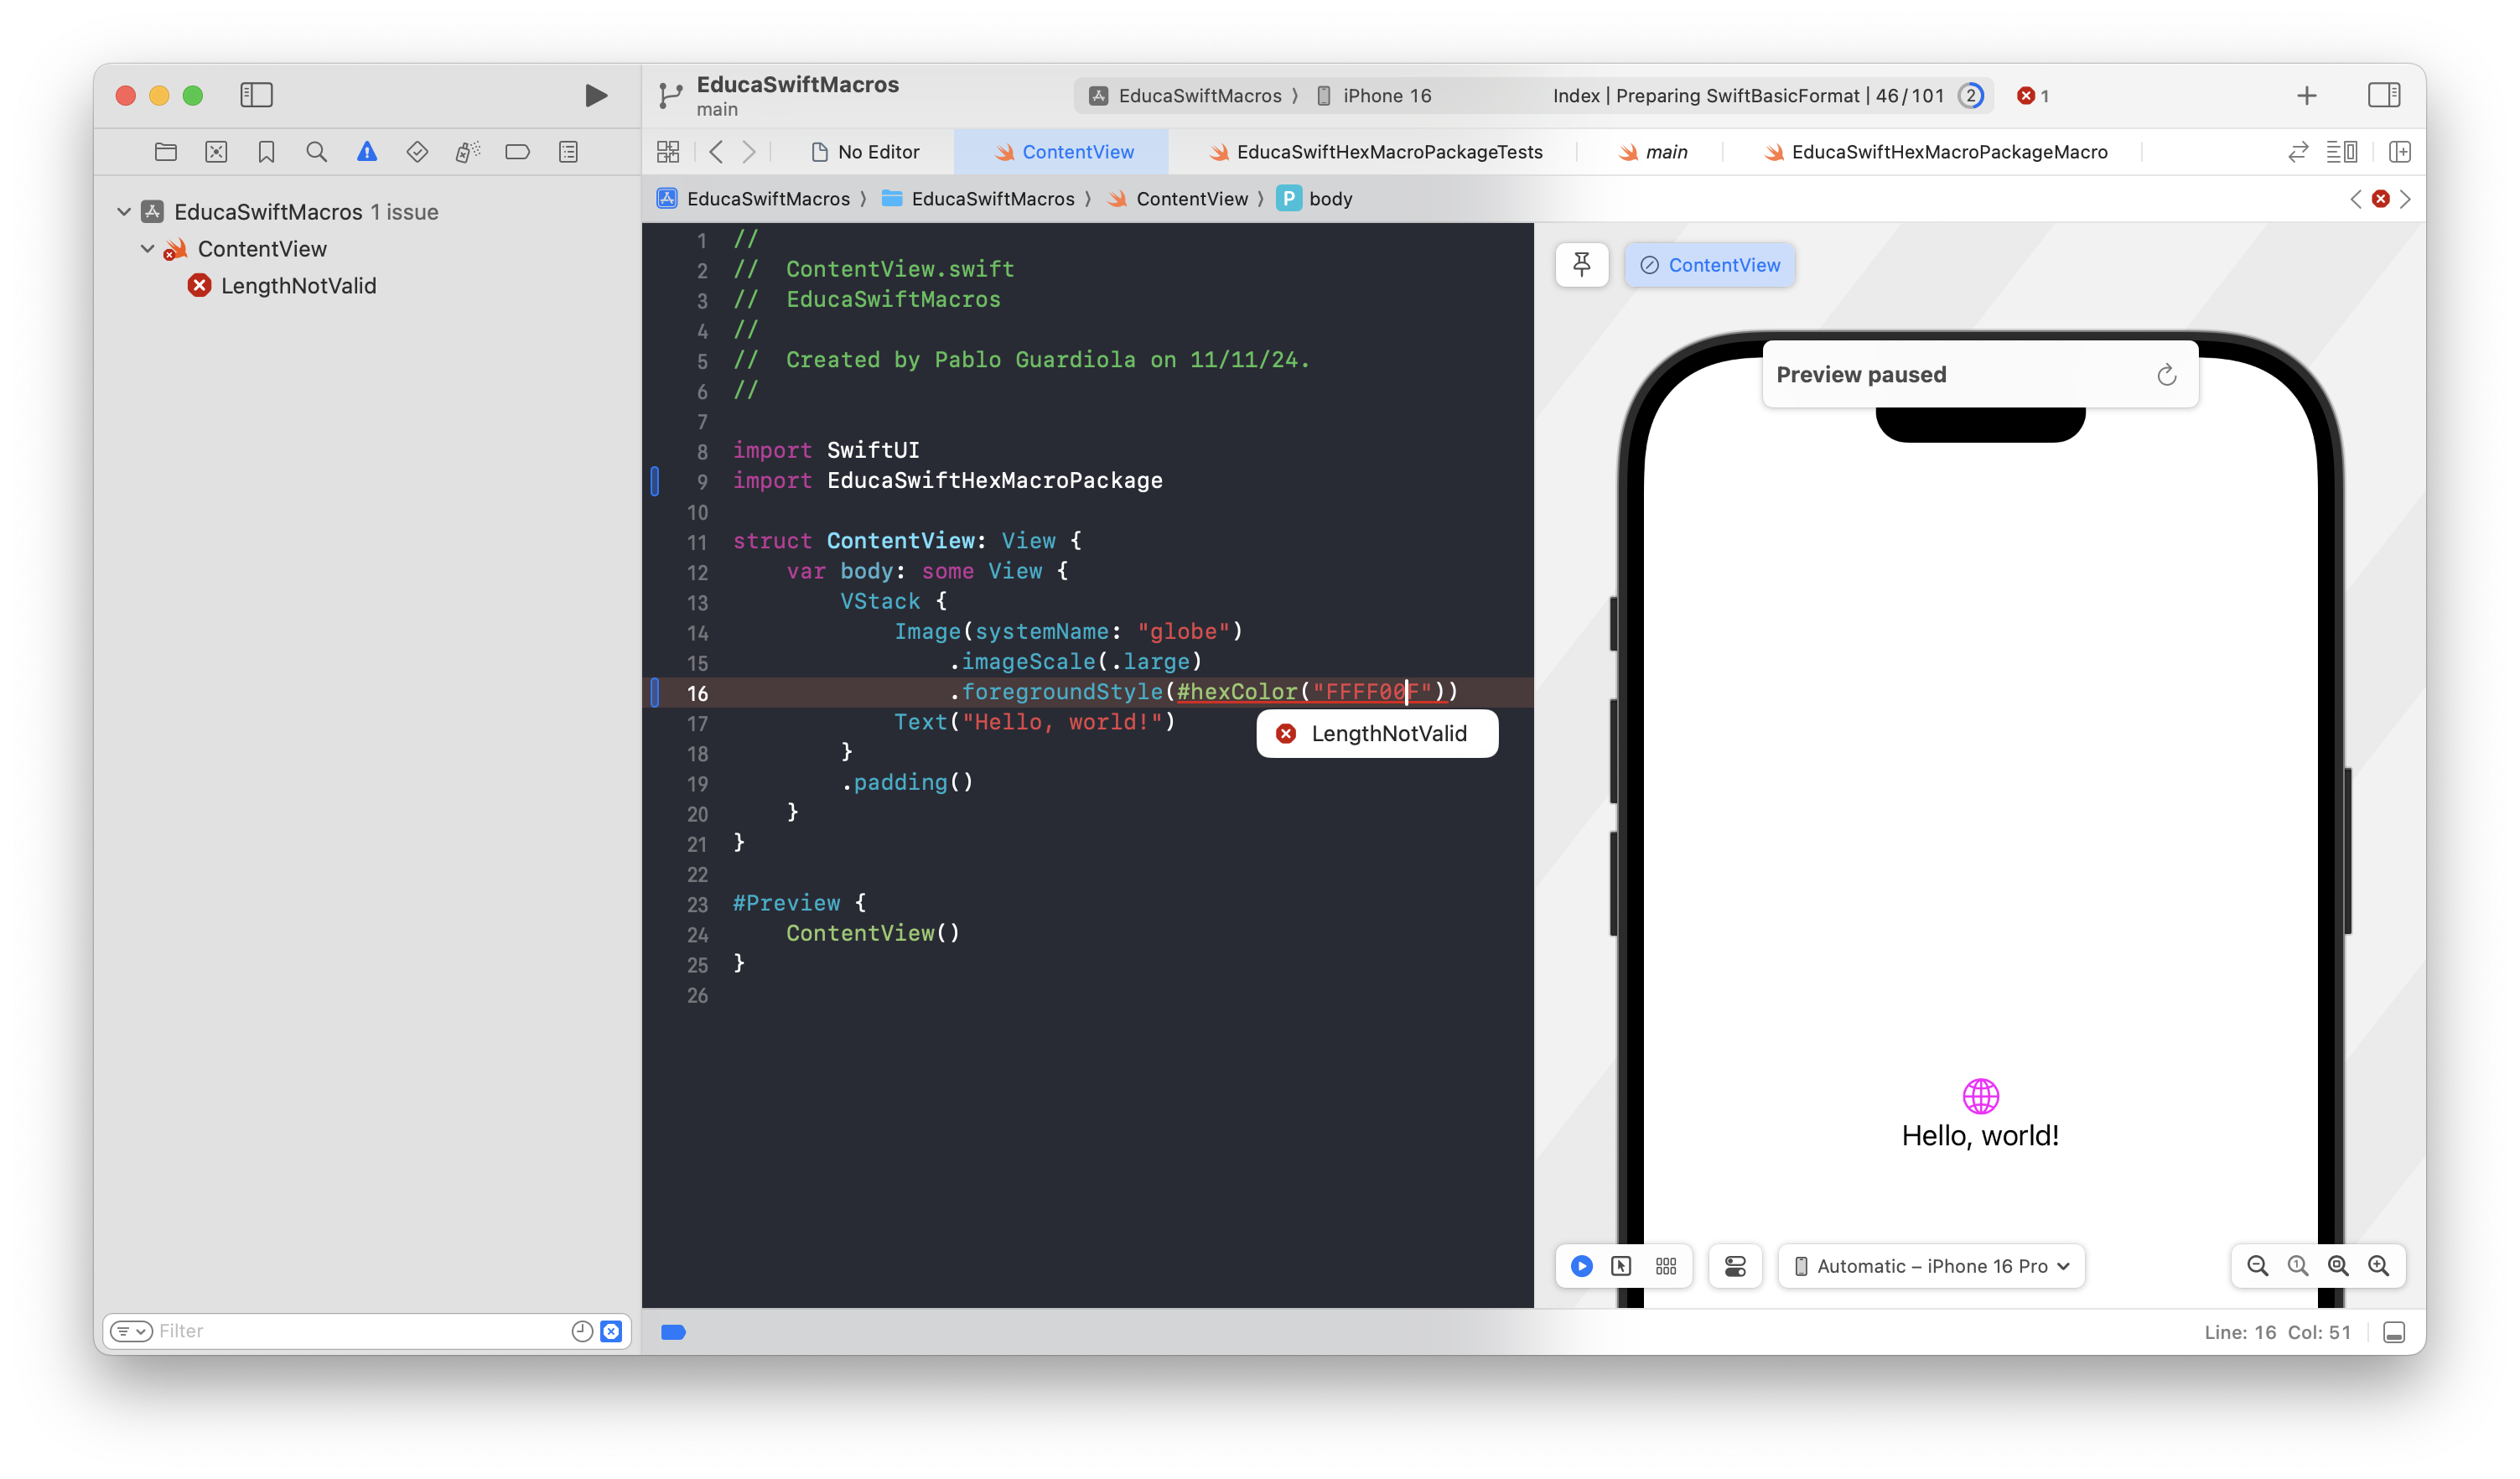Click the ContentView preview button
Image resolution: width=2520 pixels, height=1479 pixels.
click(x=1709, y=265)
